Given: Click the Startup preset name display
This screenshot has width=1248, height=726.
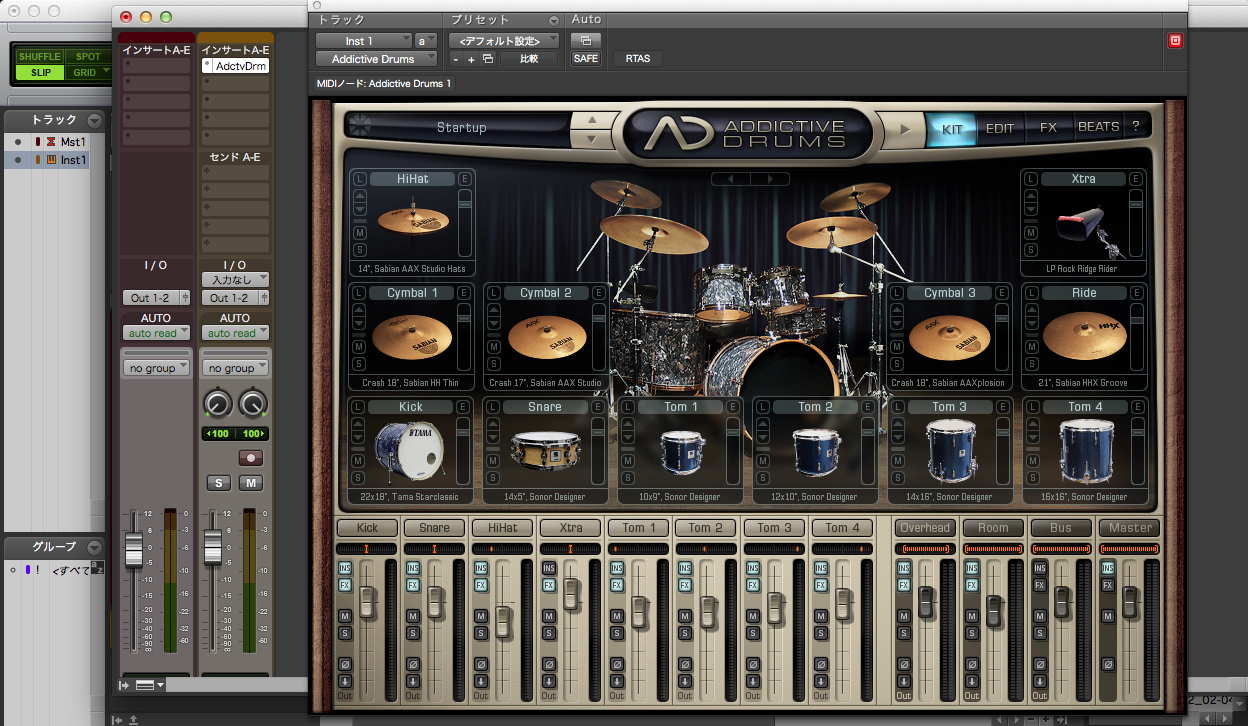Looking at the screenshot, I should (462, 128).
